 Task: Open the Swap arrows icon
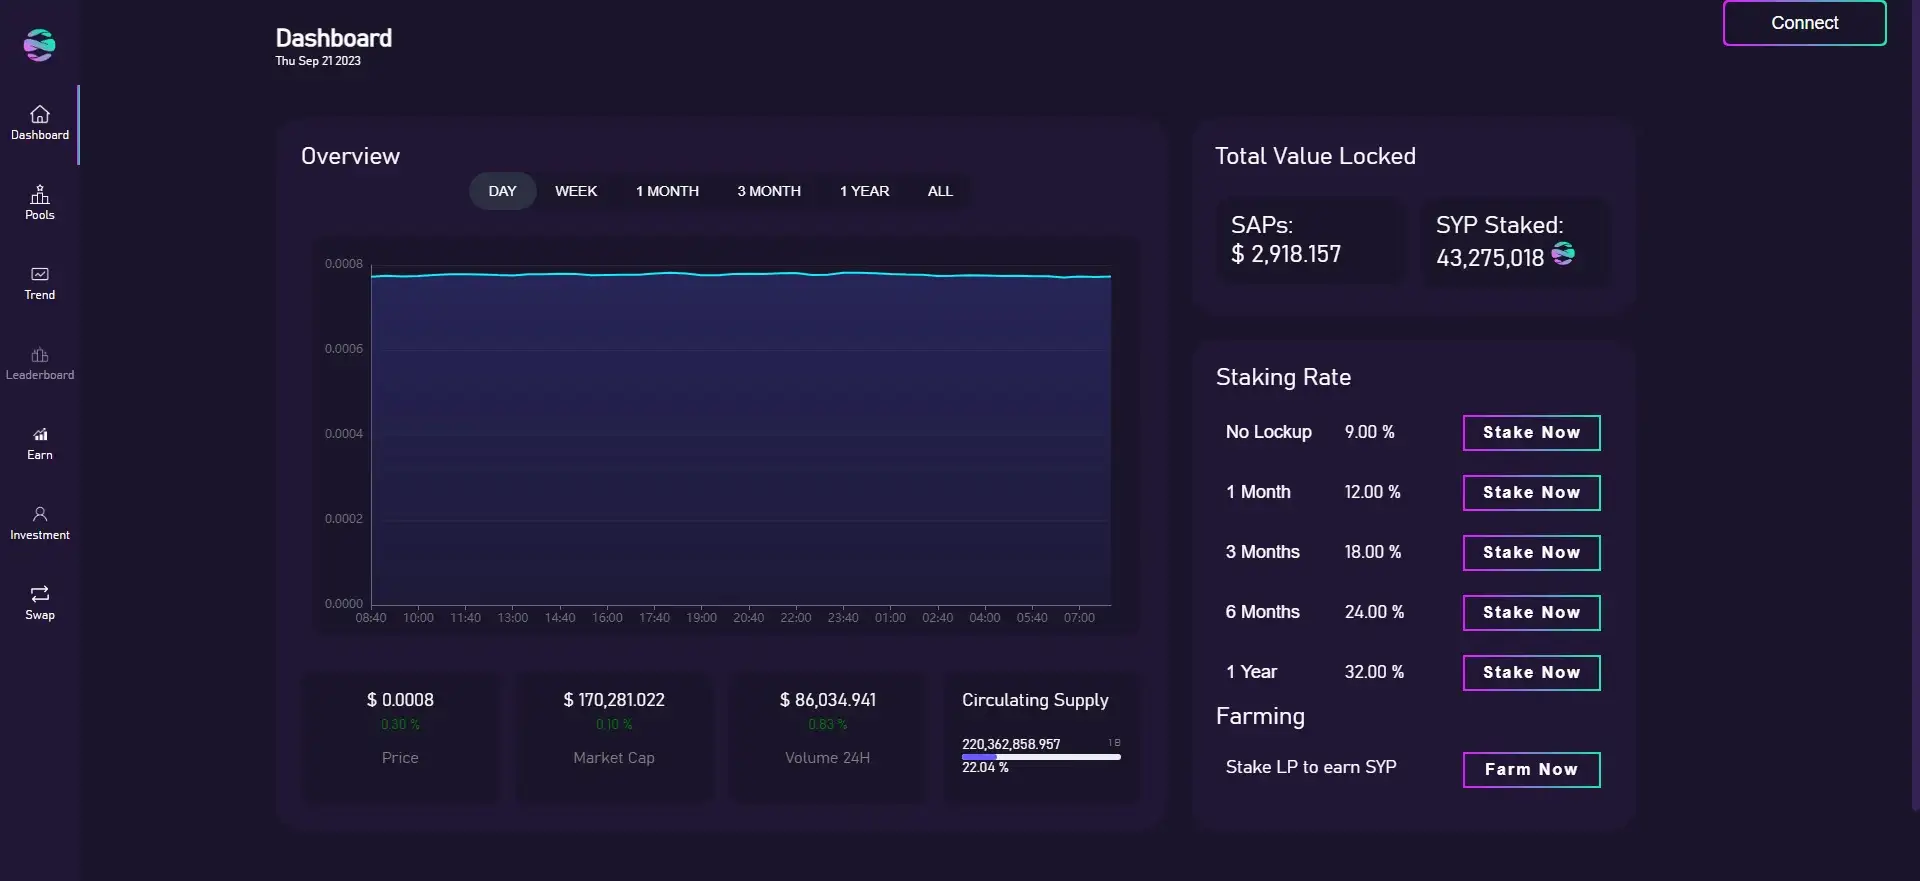[40, 594]
